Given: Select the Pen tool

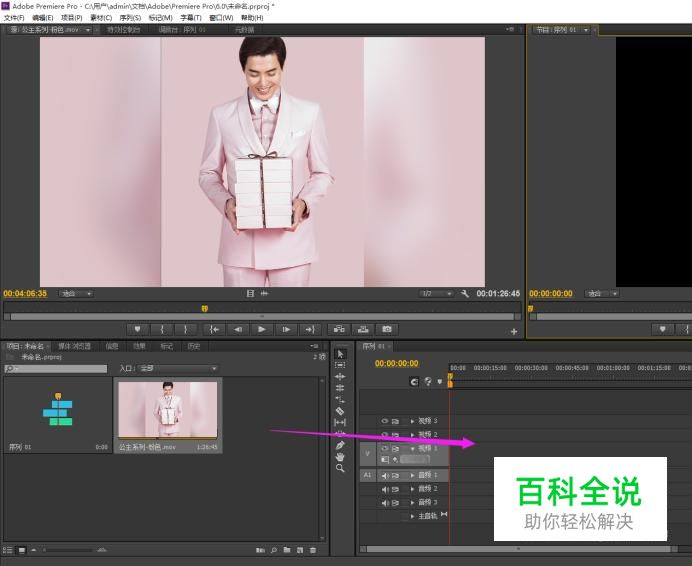Looking at the screenshot, I should pos(340,445).
